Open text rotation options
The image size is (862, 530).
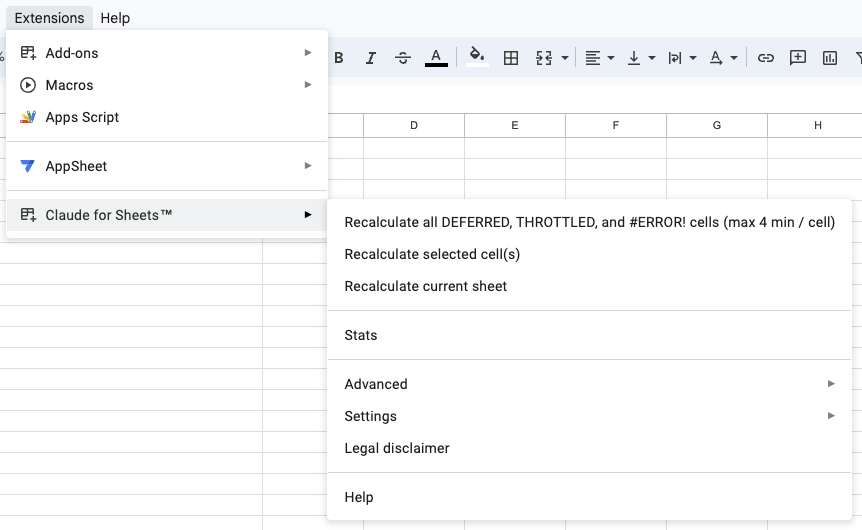click(716, 58)
